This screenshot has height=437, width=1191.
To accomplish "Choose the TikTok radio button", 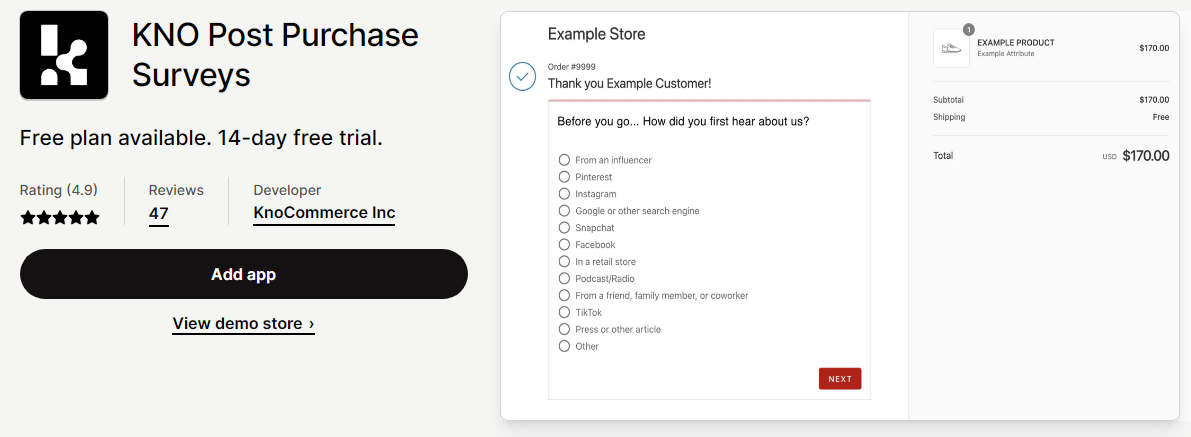I will (x=564, y=313).
